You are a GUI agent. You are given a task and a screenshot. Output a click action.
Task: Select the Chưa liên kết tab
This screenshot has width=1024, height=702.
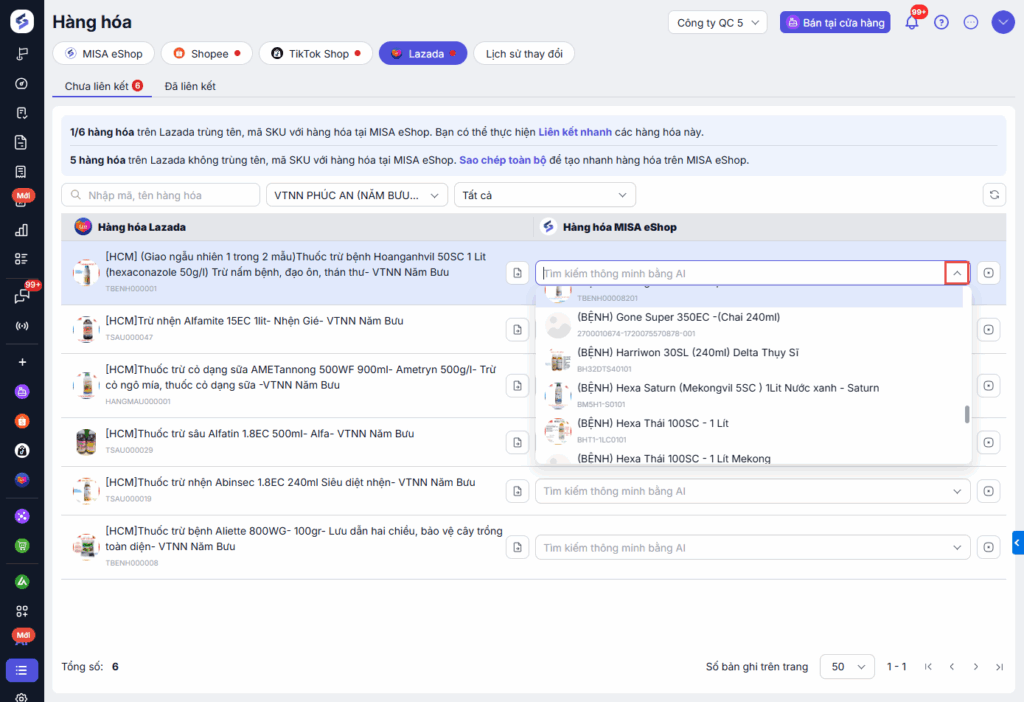(x=103, y=86)
